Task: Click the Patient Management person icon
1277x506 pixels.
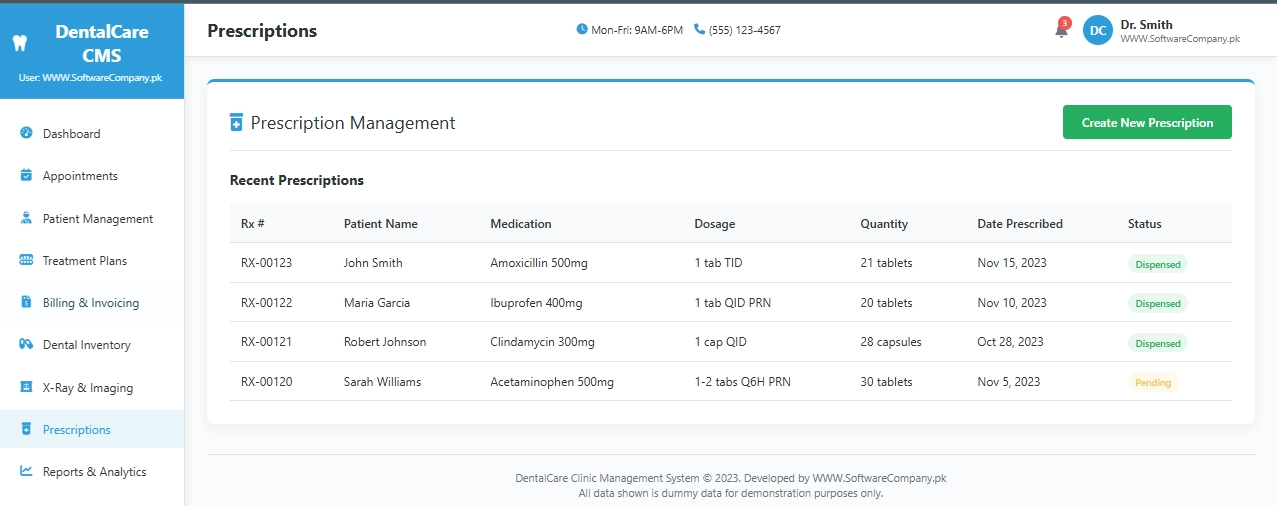Action: 27,218
